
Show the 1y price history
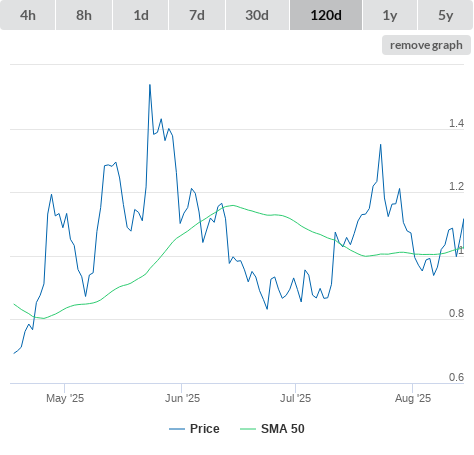pos(390,15)
